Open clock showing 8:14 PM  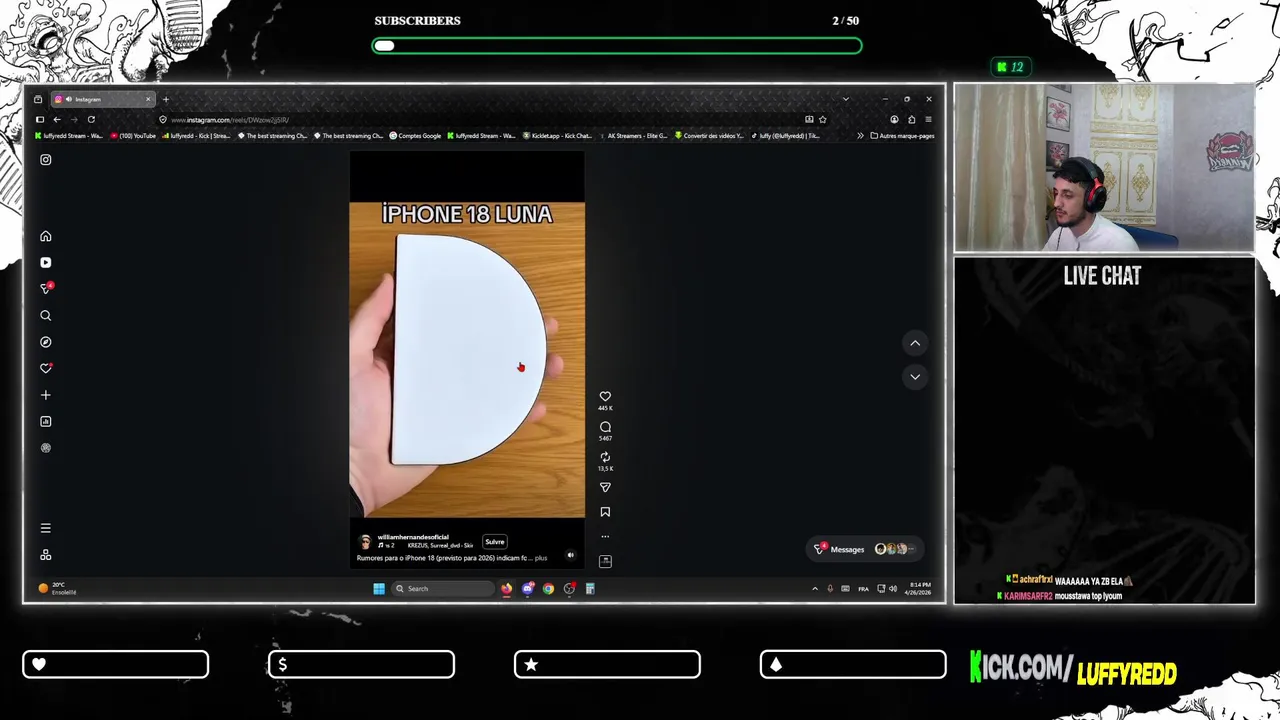click(x=919, y=588)
